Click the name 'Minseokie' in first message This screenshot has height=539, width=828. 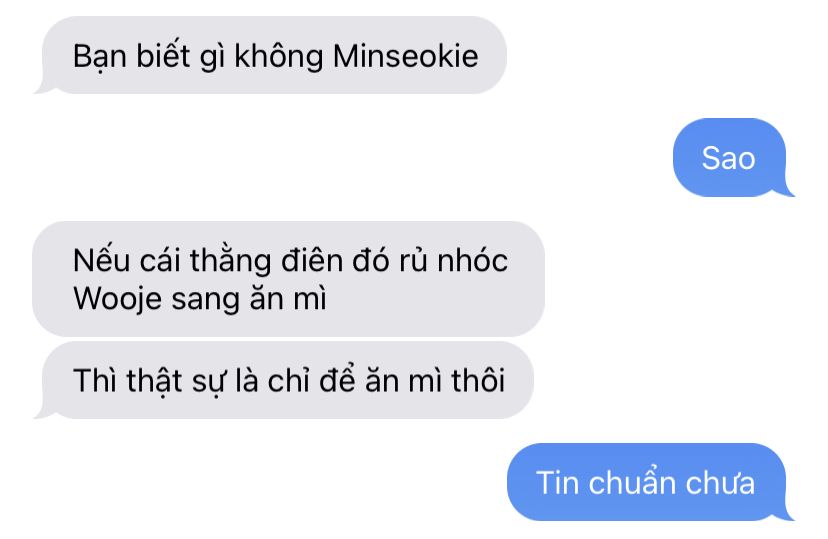(406, 56)
